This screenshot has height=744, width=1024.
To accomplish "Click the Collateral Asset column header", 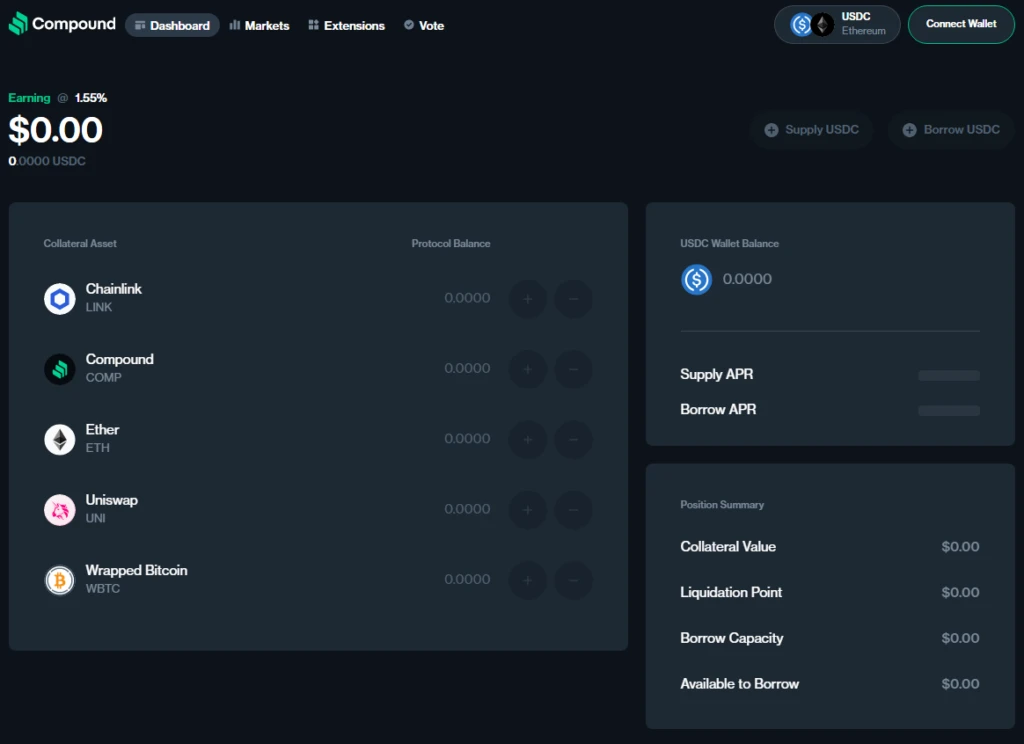I will click(x=80, y=244).
